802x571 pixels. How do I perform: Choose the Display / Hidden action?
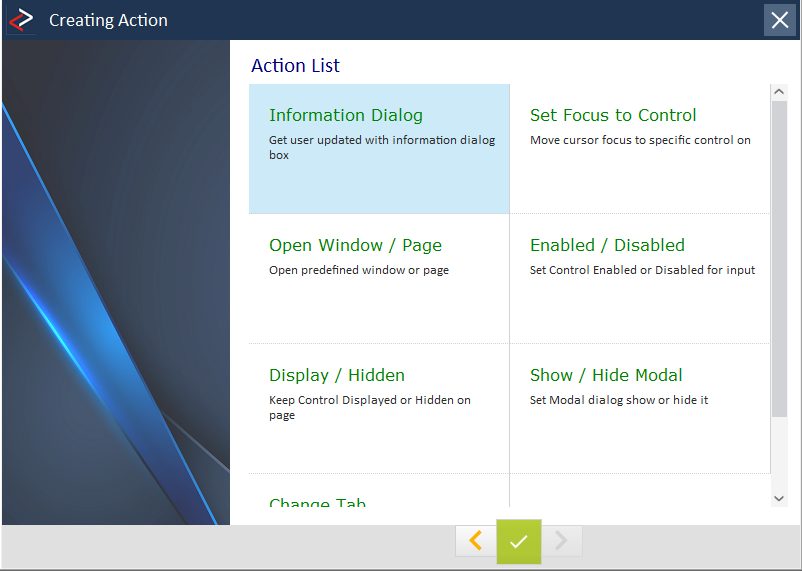[x=379, y=408]
